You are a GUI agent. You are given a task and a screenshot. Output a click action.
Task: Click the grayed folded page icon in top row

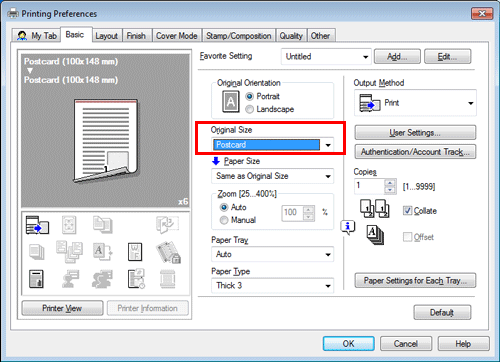pos(167,225)
